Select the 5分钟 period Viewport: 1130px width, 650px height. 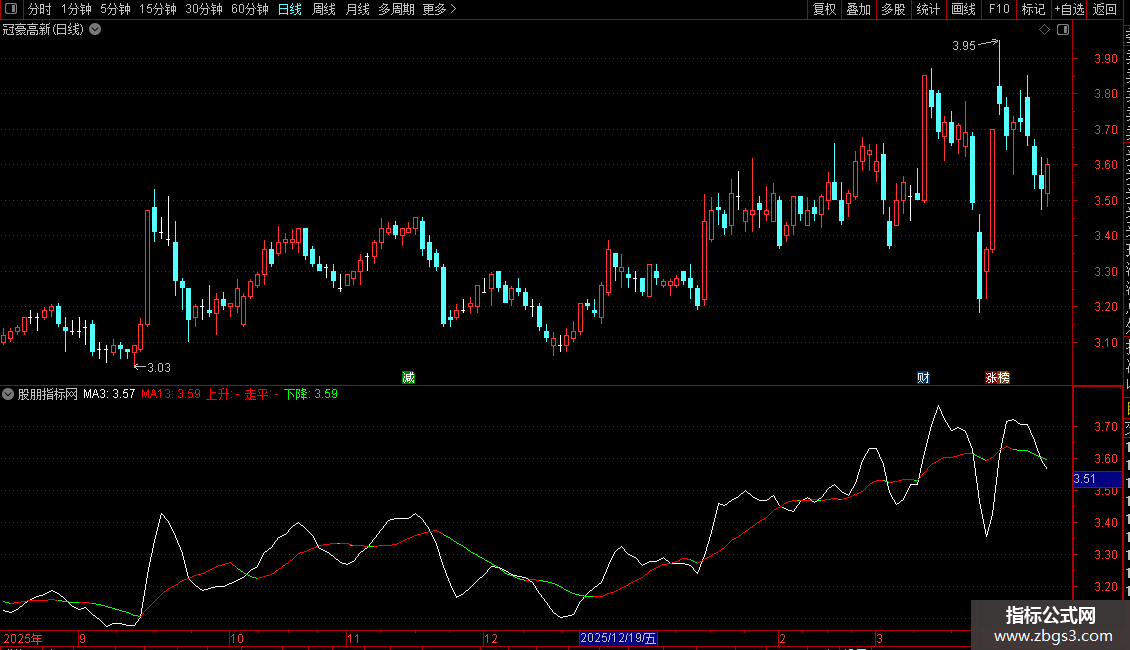pos(115,9)
